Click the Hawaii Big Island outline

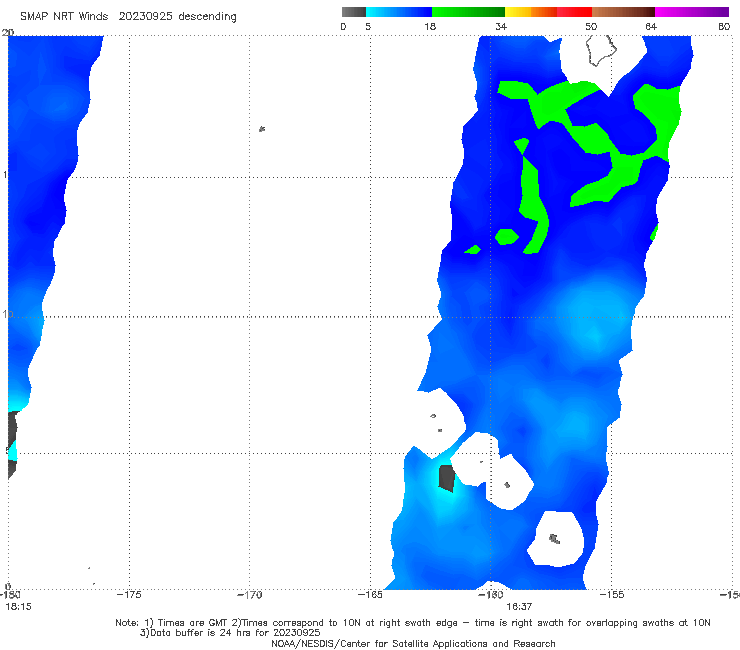click(x=601, y=51)
